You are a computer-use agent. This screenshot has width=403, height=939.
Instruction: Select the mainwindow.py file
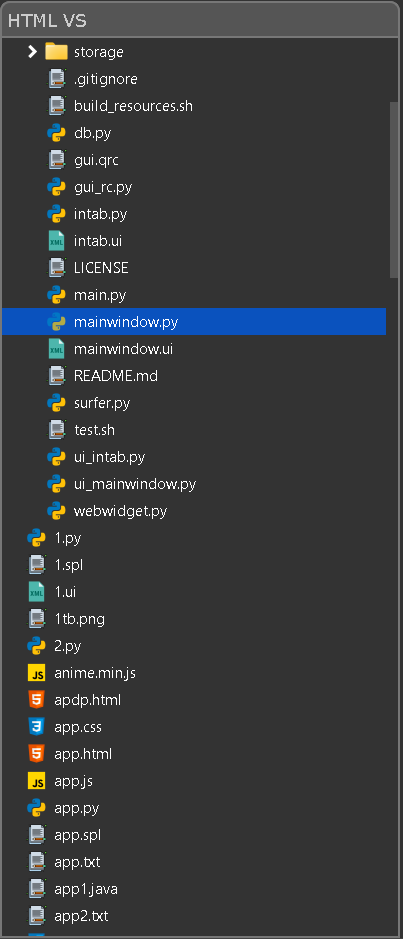[194, 322]
